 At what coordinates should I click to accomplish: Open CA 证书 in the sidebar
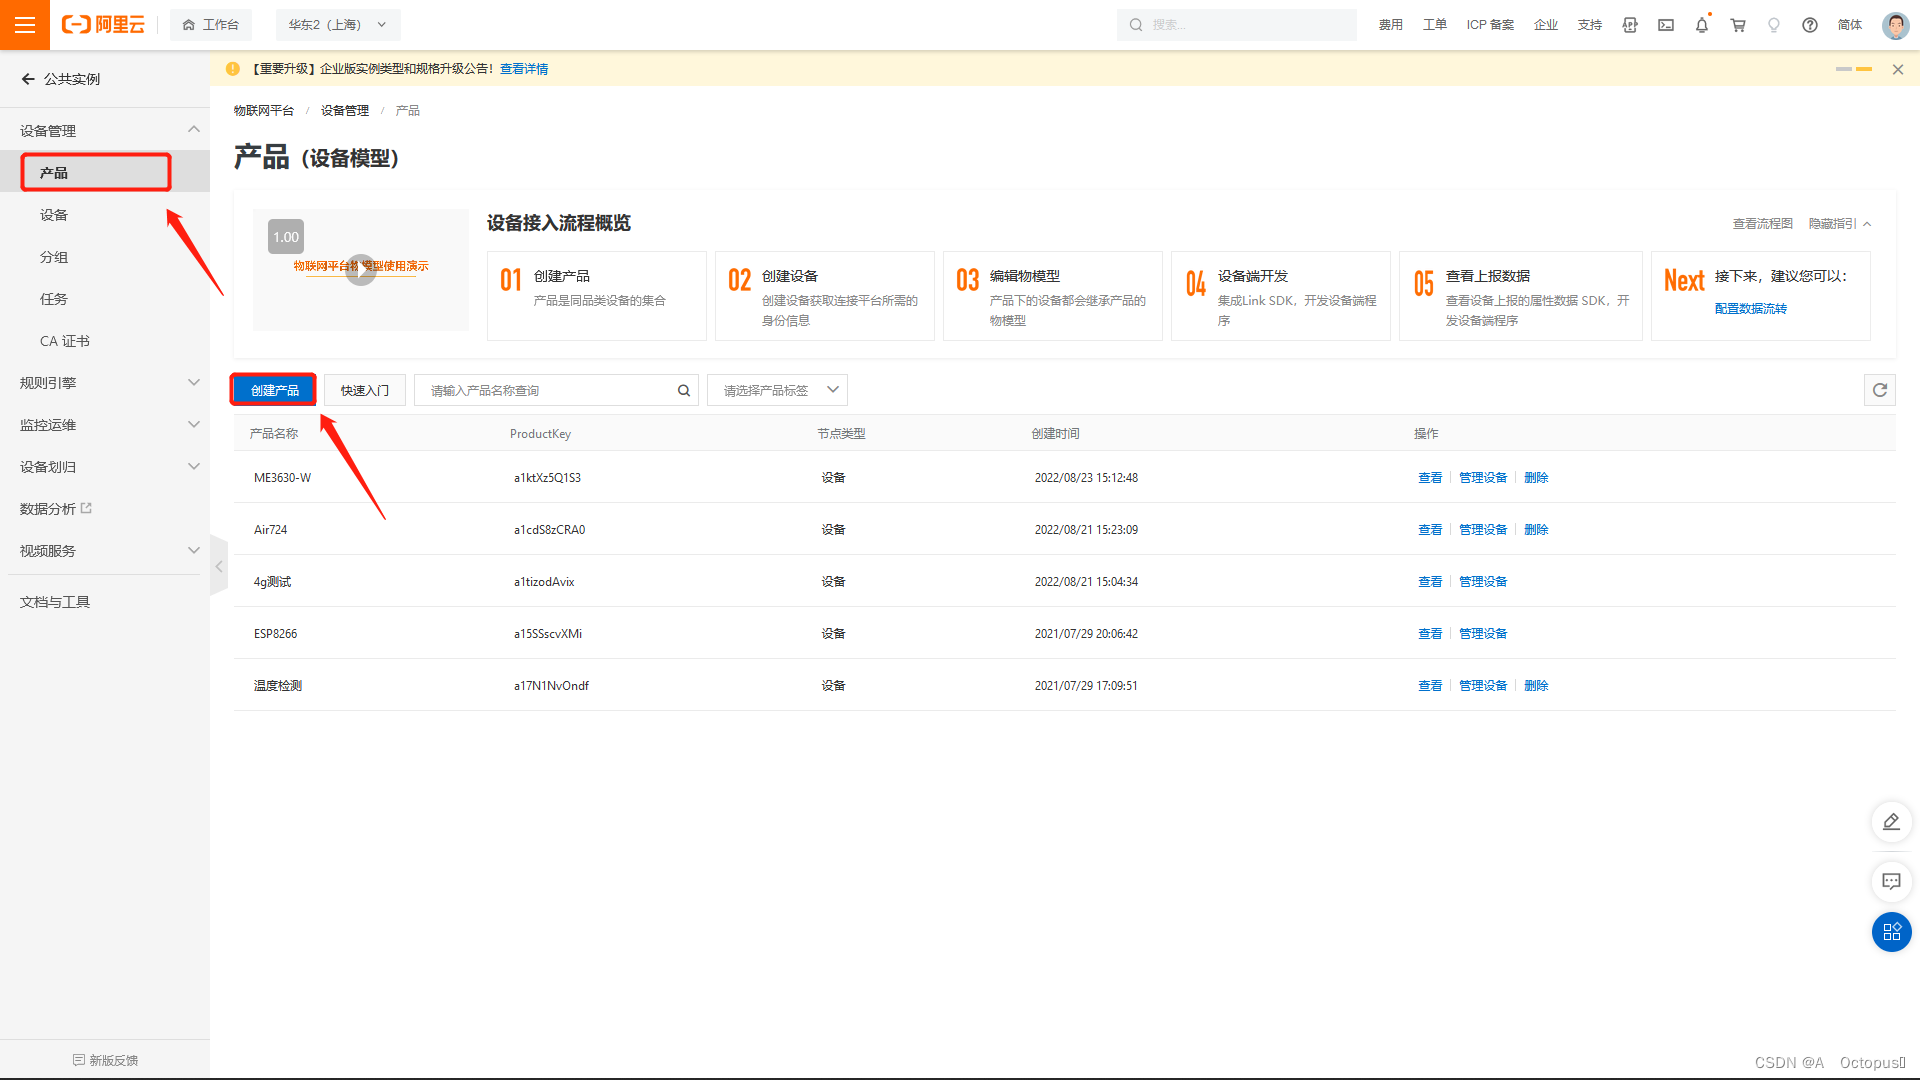65,341
